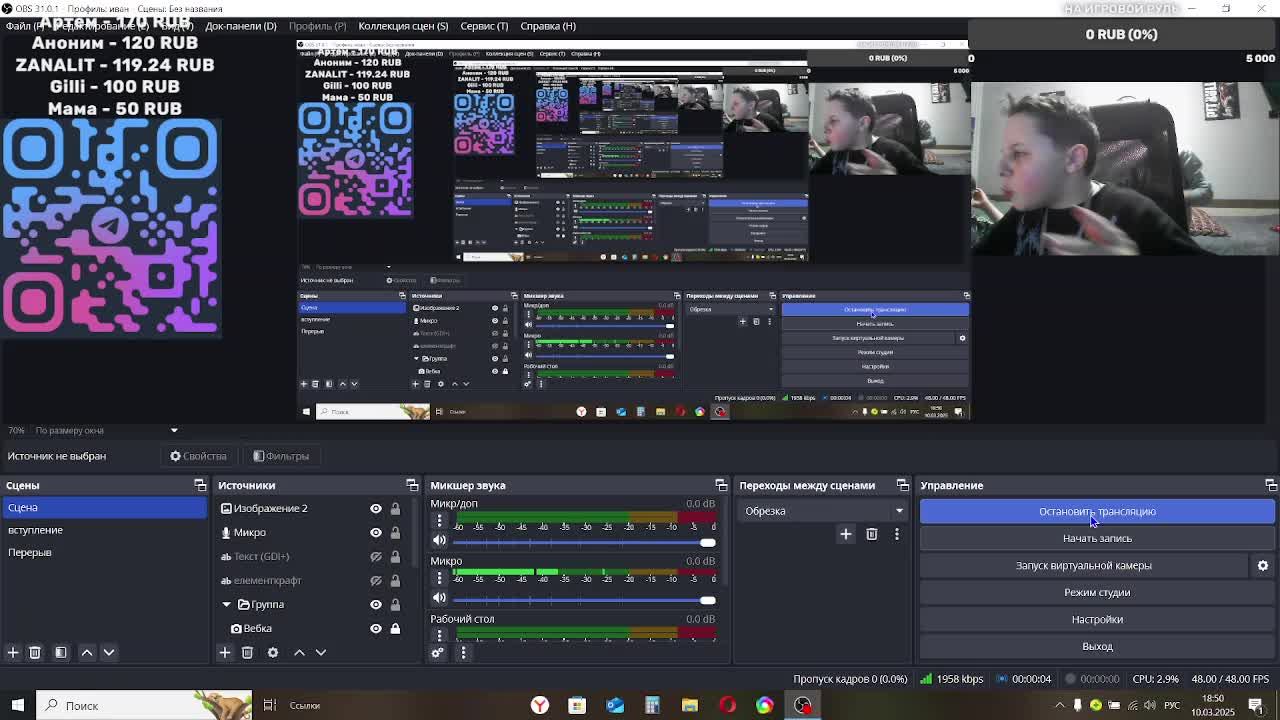Undock the Управление panel

tap(1271, 485)
